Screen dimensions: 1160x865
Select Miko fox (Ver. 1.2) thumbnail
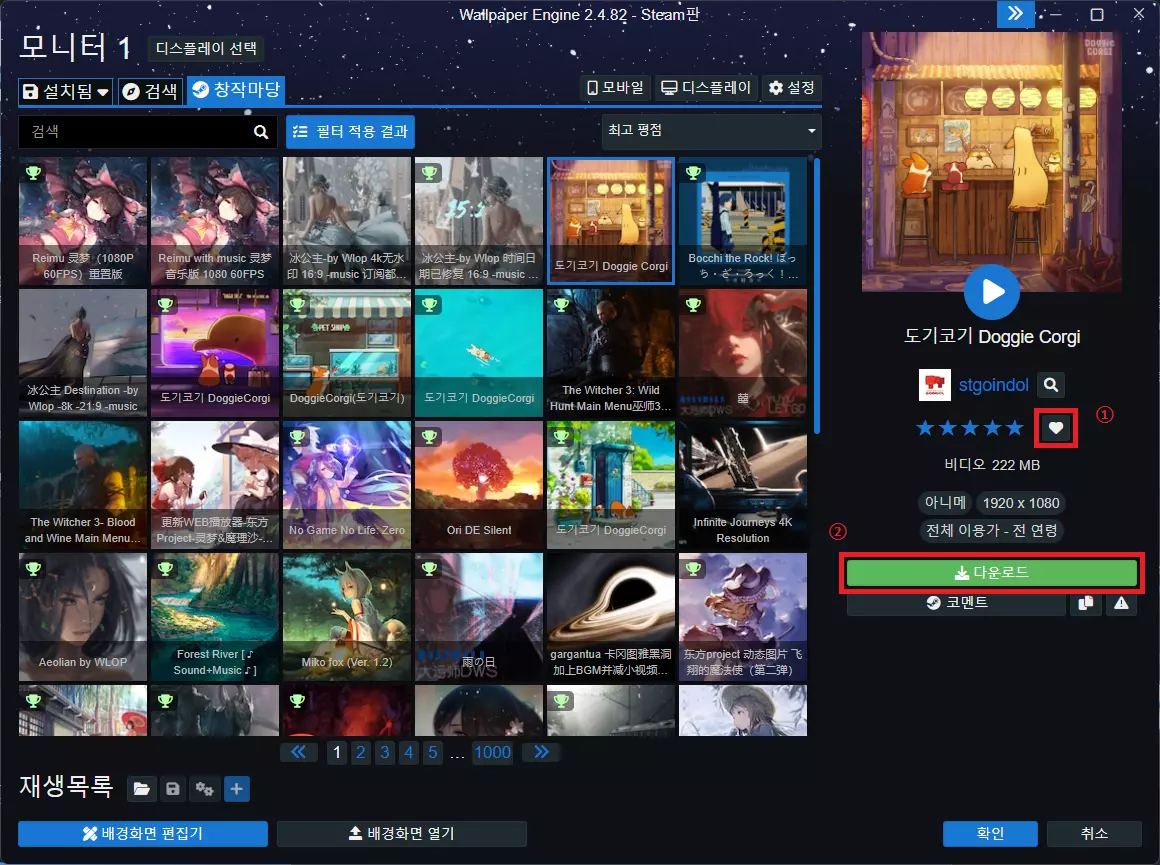click(x=346, y=617)
